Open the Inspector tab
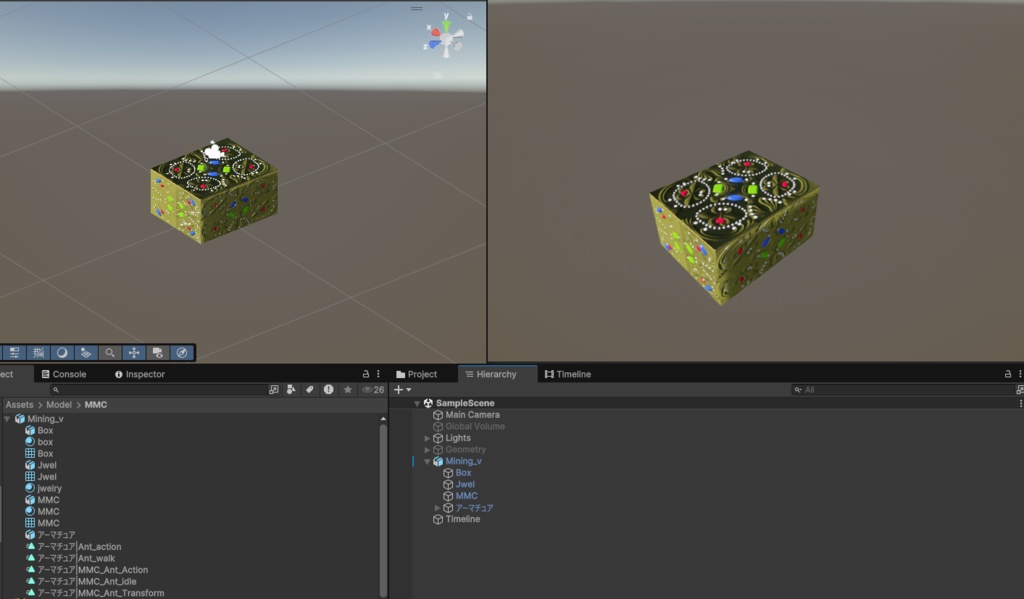Image resolution: width=1024 pixels, height=599 pixels. [x=140, y=374]
